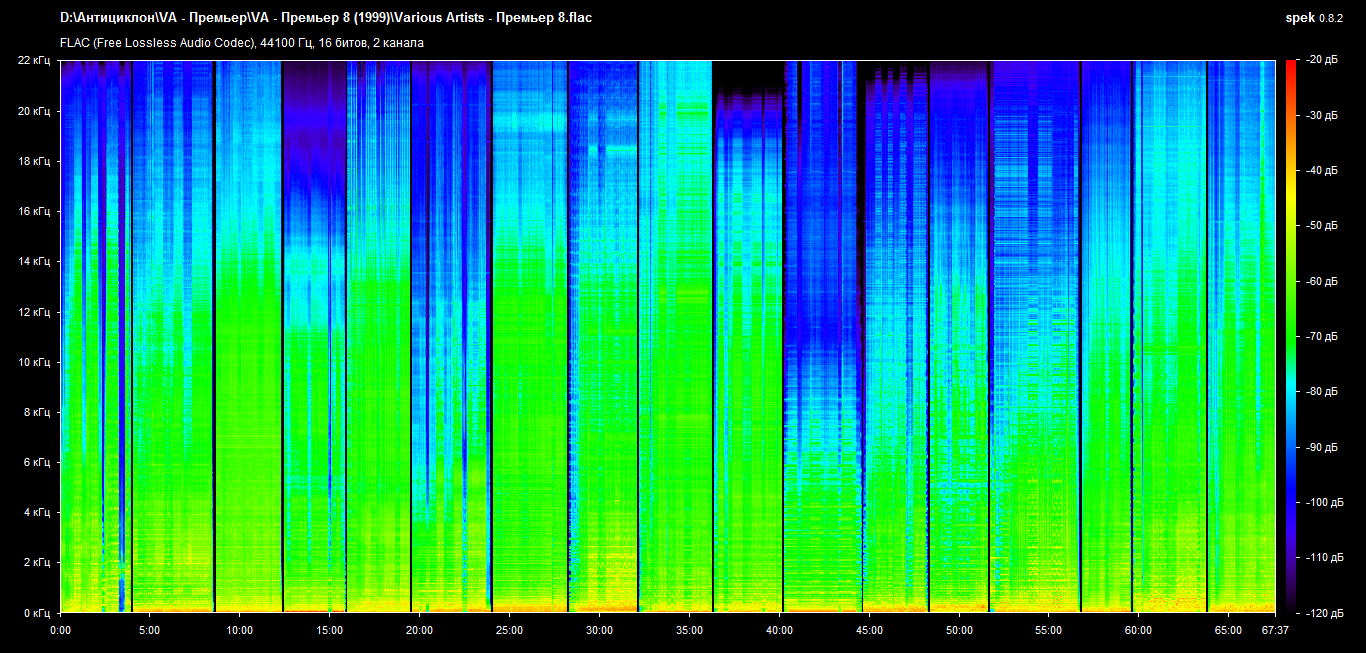Click the -90 дБ scale label
This screenshot has width=1366, height=653.
1322,447
